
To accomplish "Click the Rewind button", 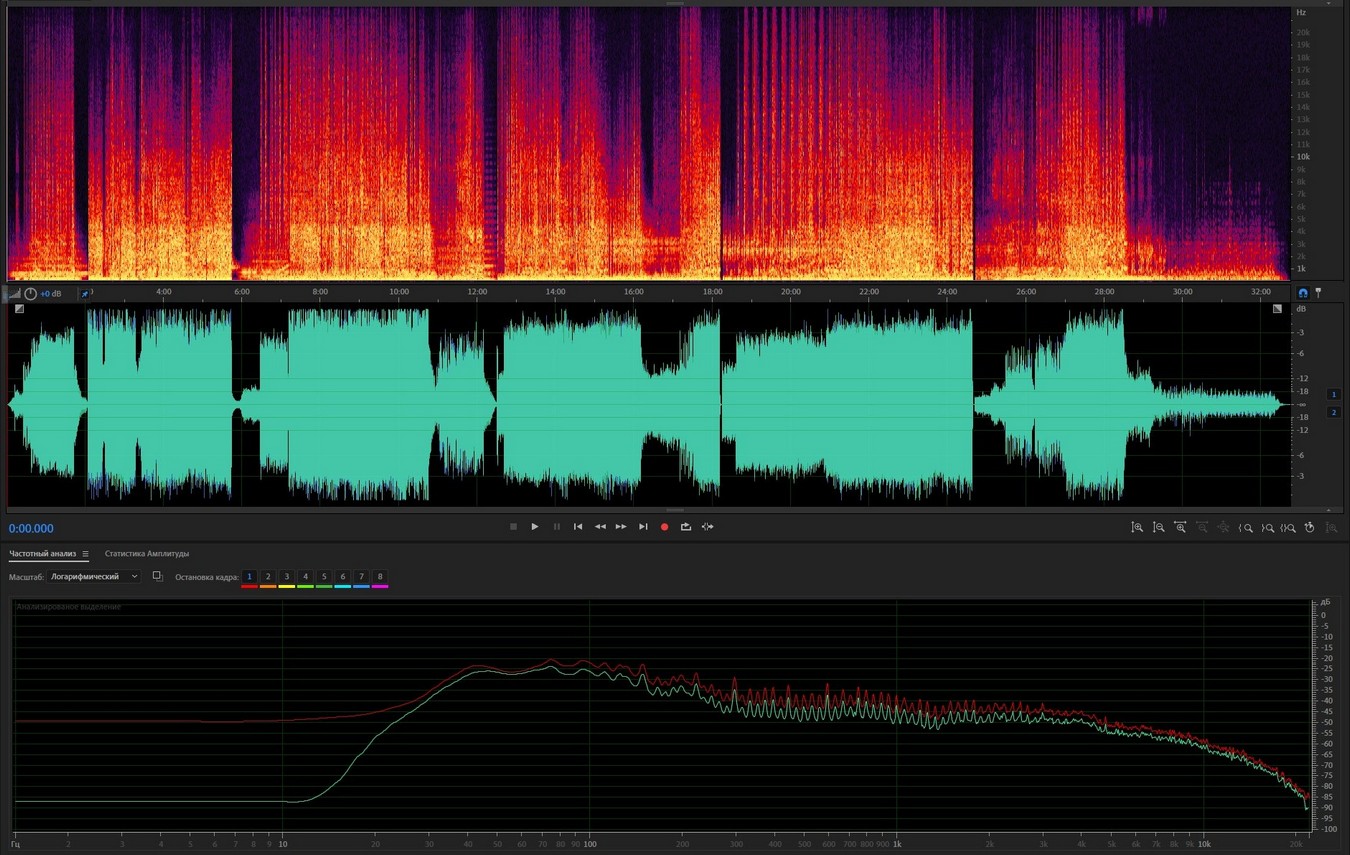I will 600,527.
